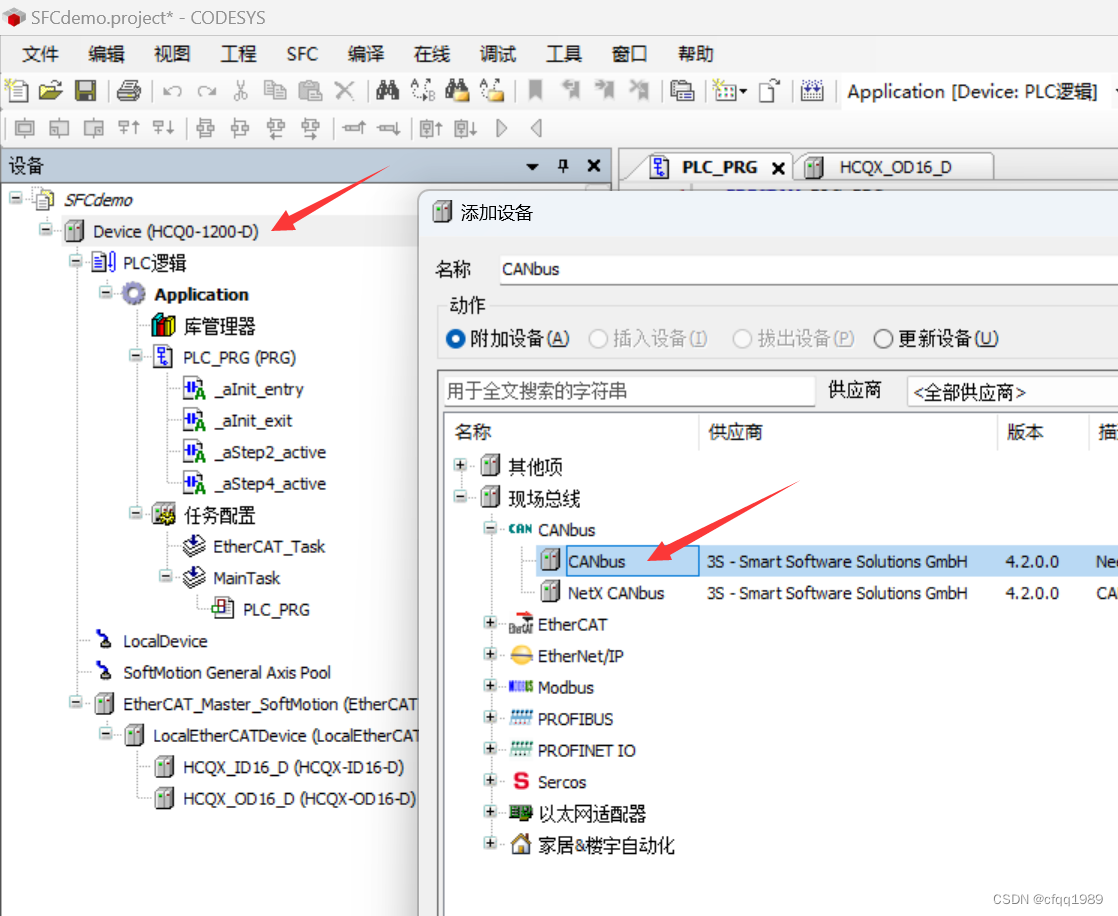Open the SFC menu
1118x916 pixels.
(x=302, y=54)
